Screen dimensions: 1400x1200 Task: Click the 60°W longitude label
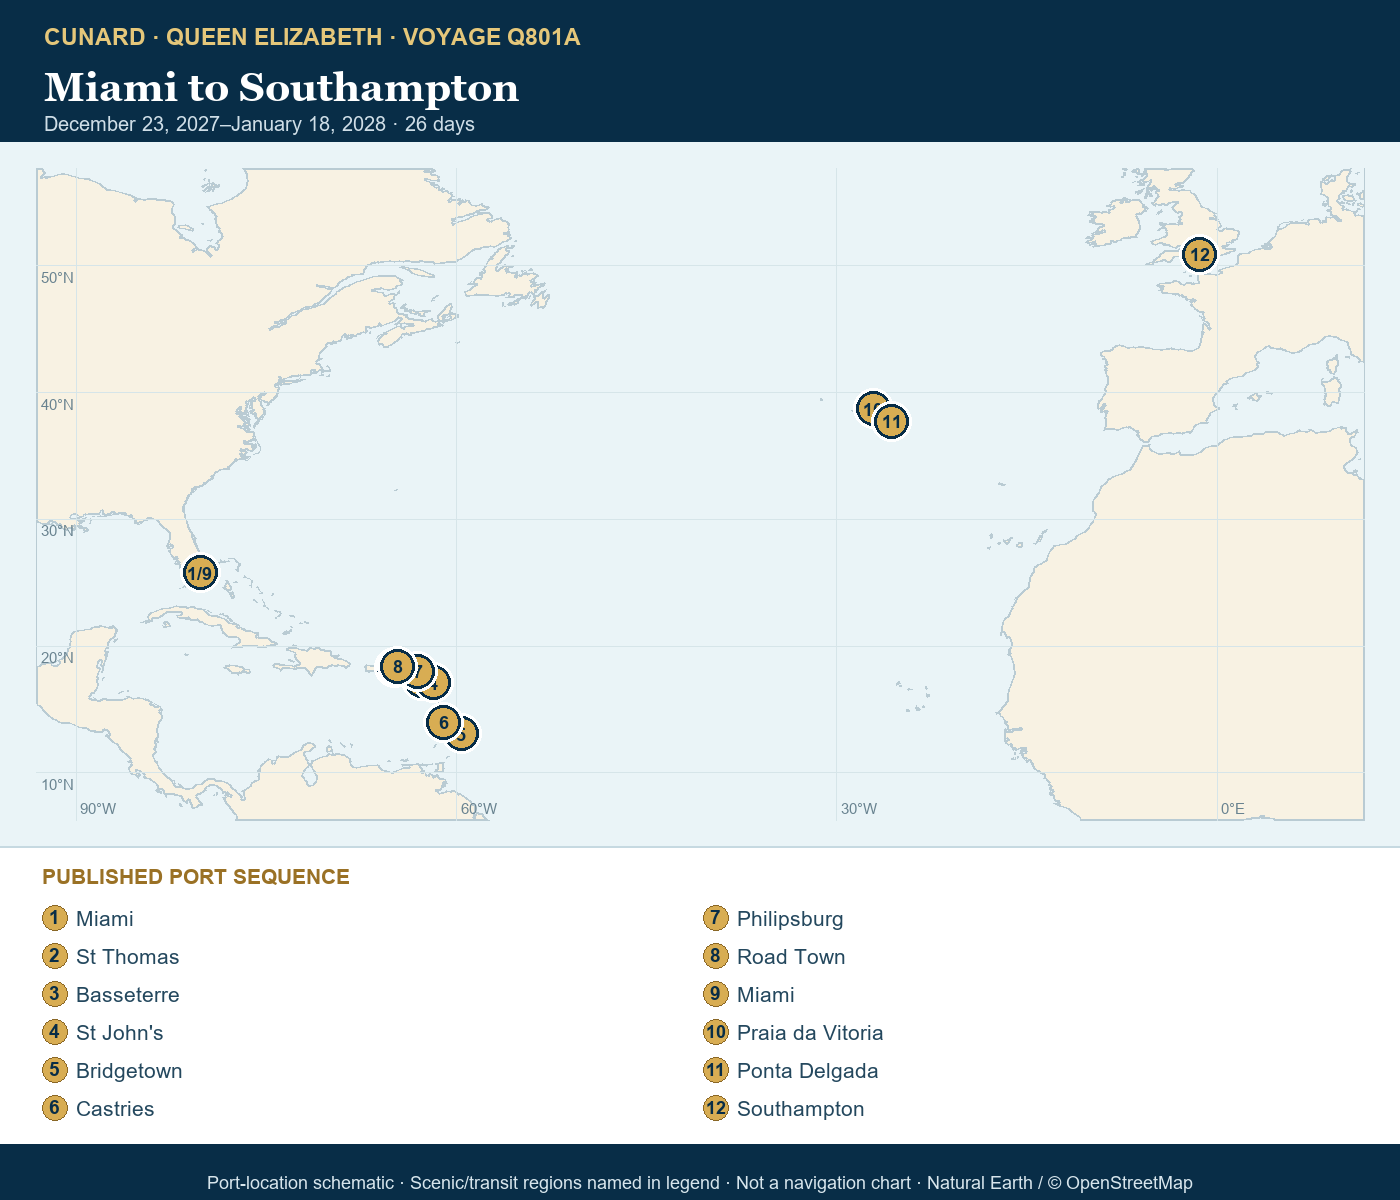click(x=478, y=808)
